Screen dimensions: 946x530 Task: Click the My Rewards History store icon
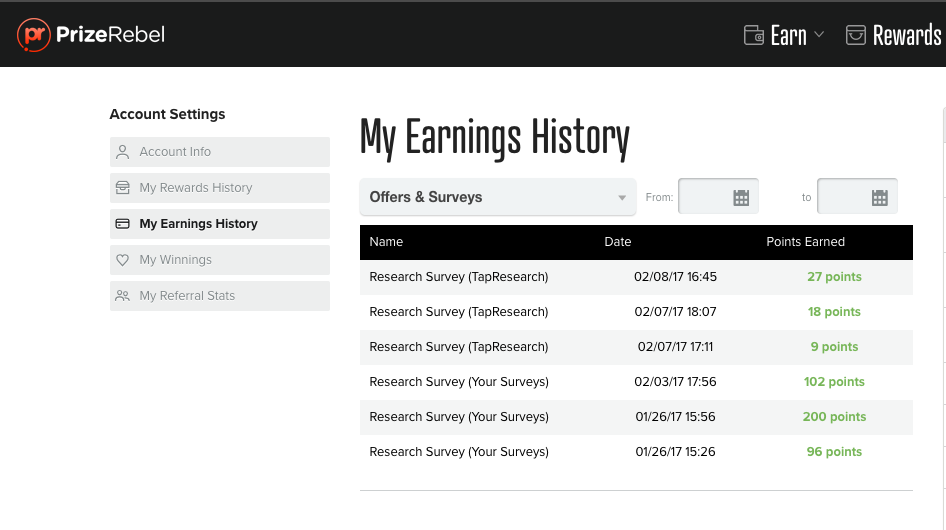[x=122, y=188]
